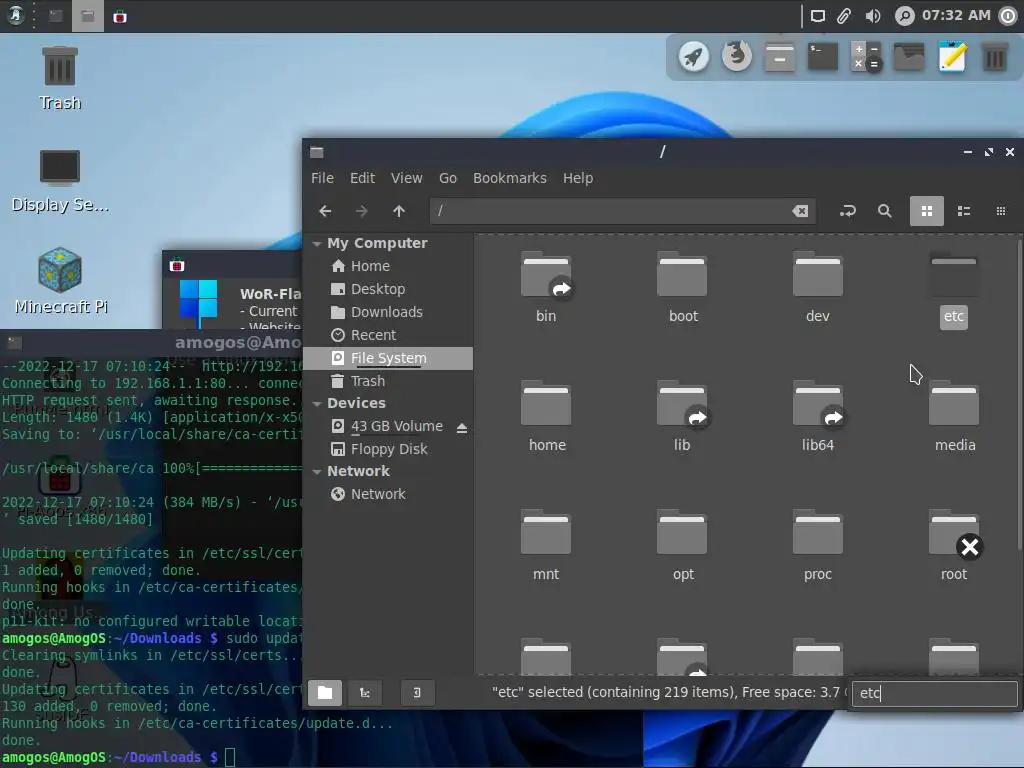Image resolution: width=1024 pixels, height=768 pixels.
Task: Open Trash on the desktop
Action: [x=59, y=78]
